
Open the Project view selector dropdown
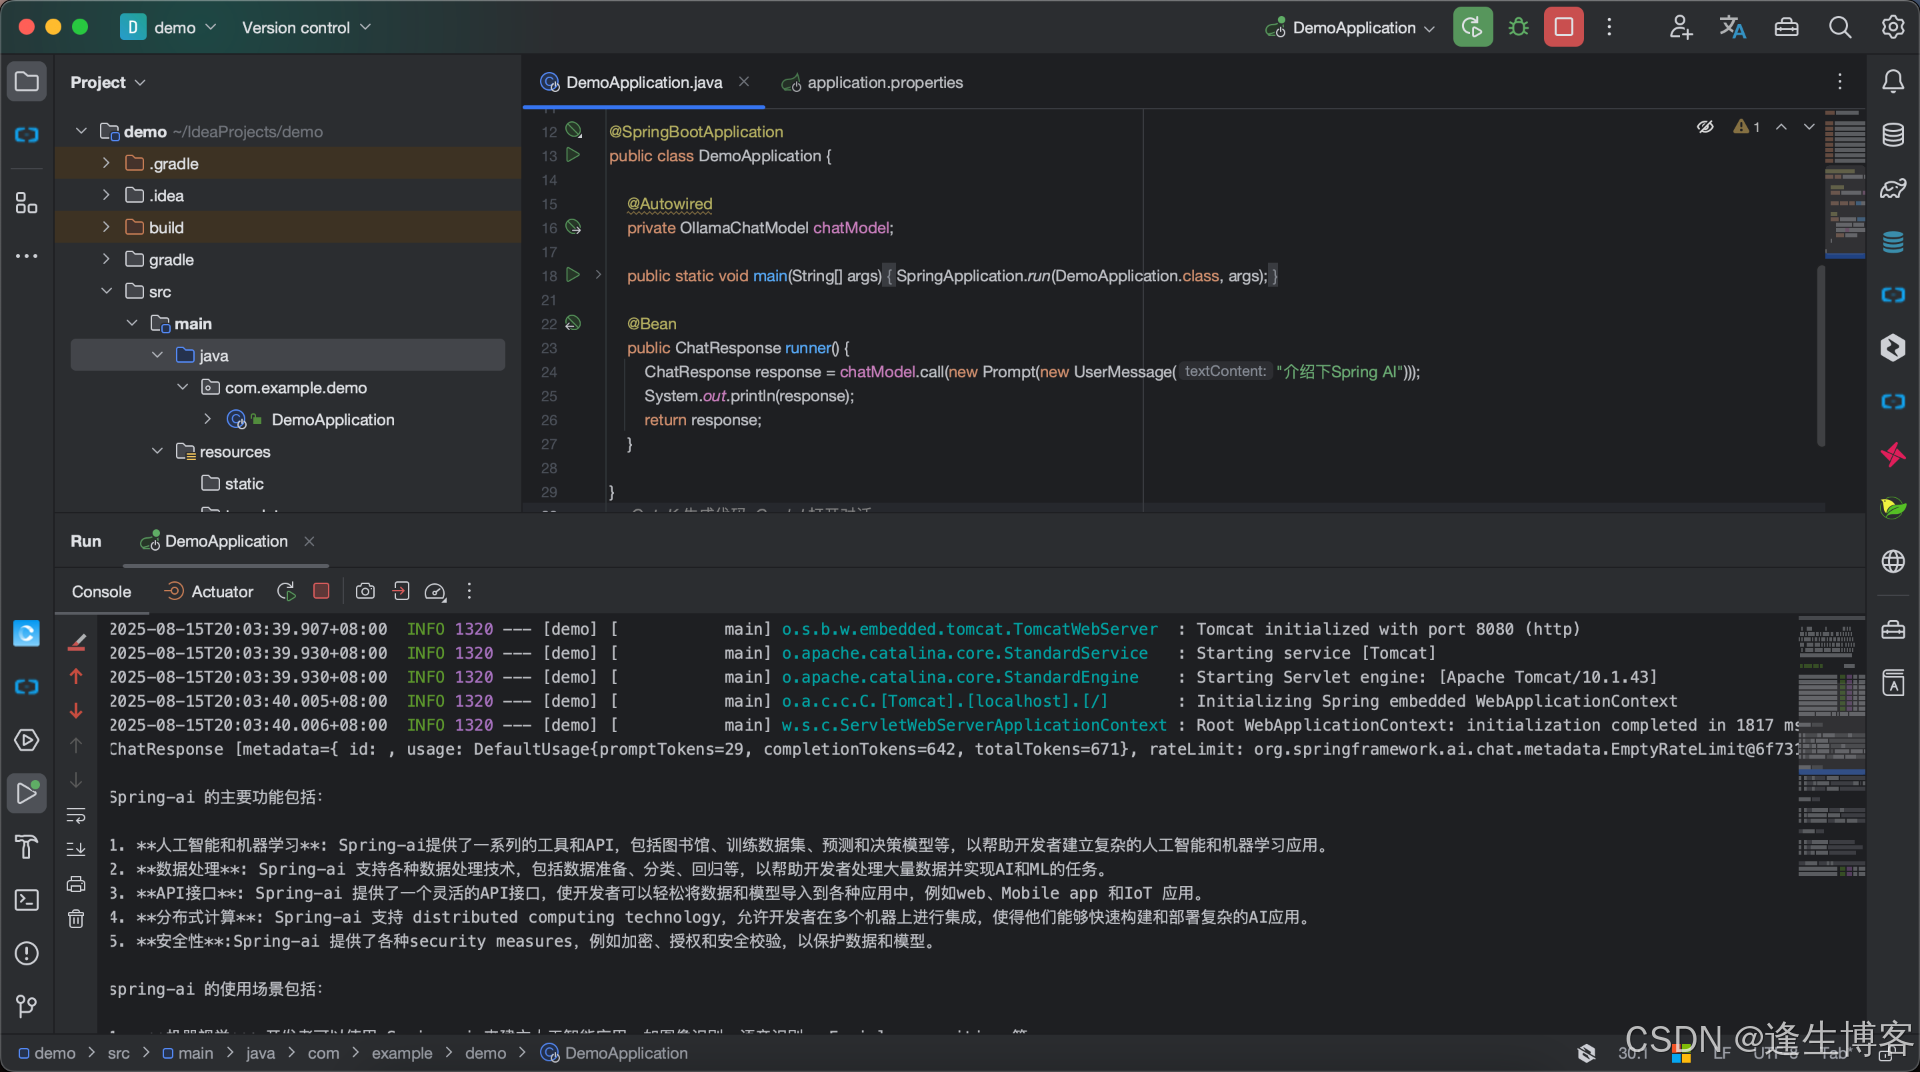tap(108, 82)
